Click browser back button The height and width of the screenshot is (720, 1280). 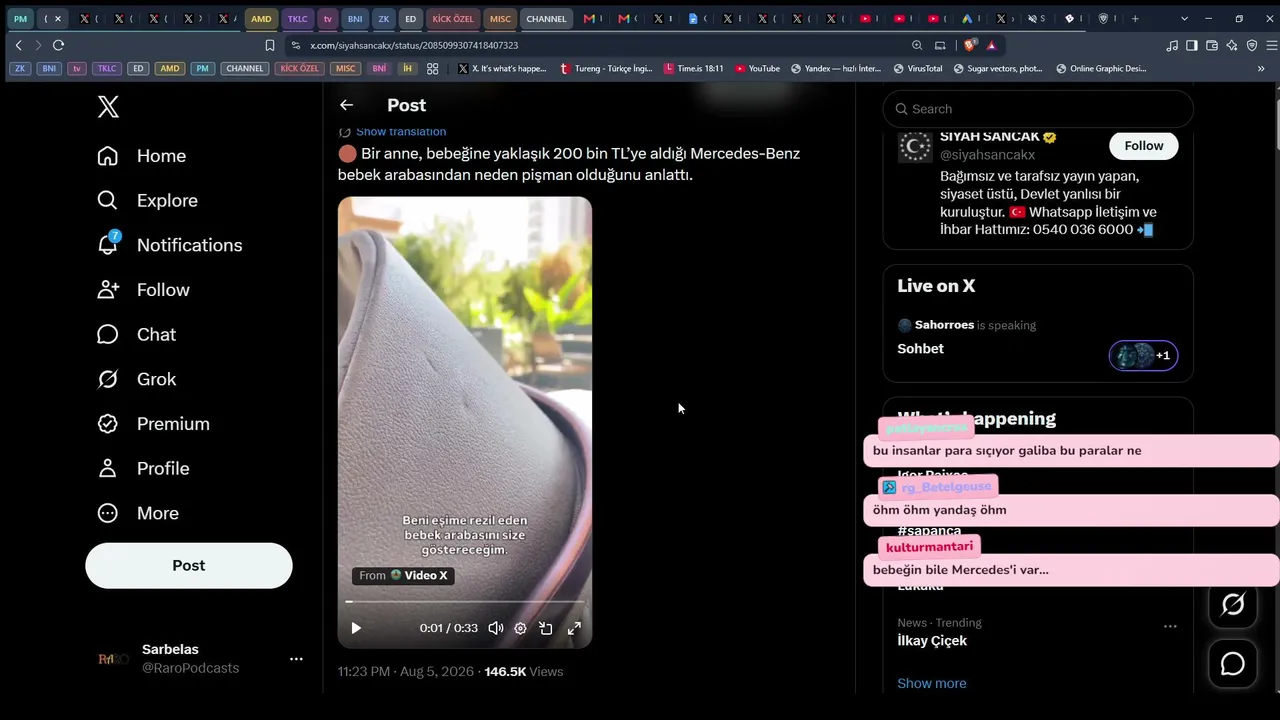[x=18, y=45]
